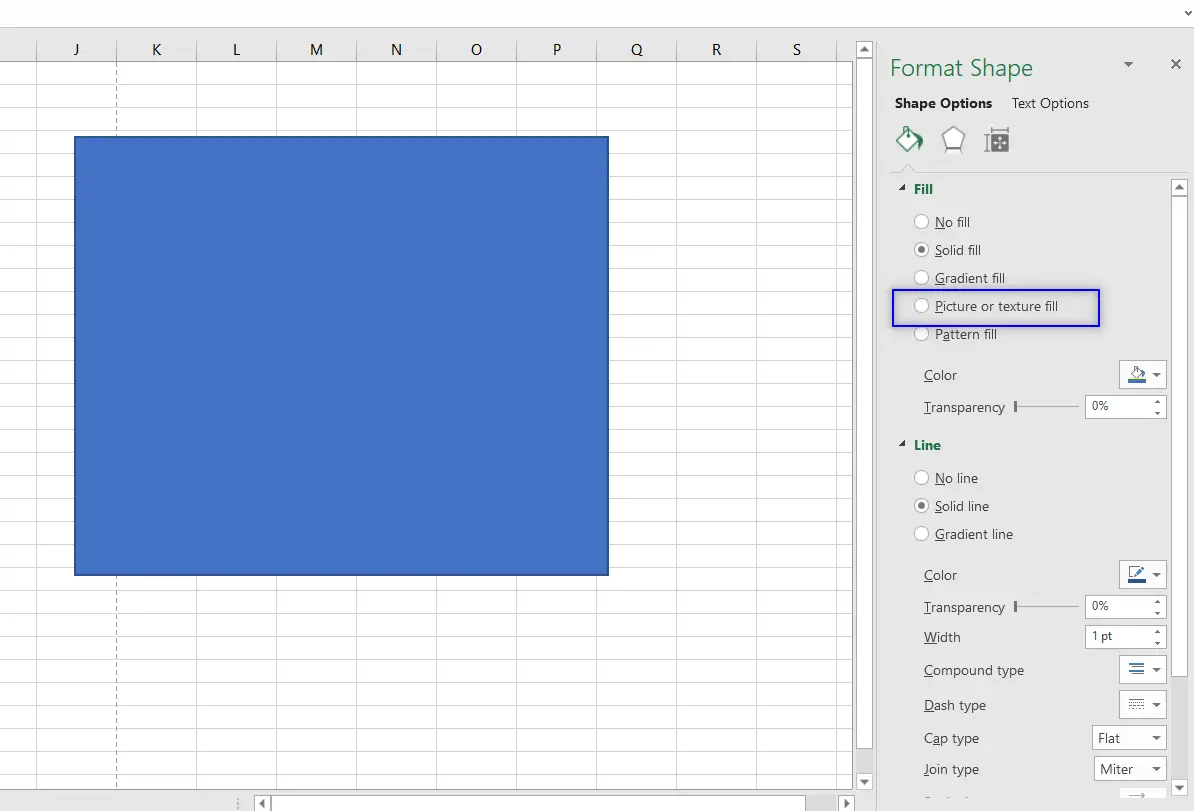Select the No fill radio button
The width and height of the screenshot is (1194, 811).
[x=921, y=222]
